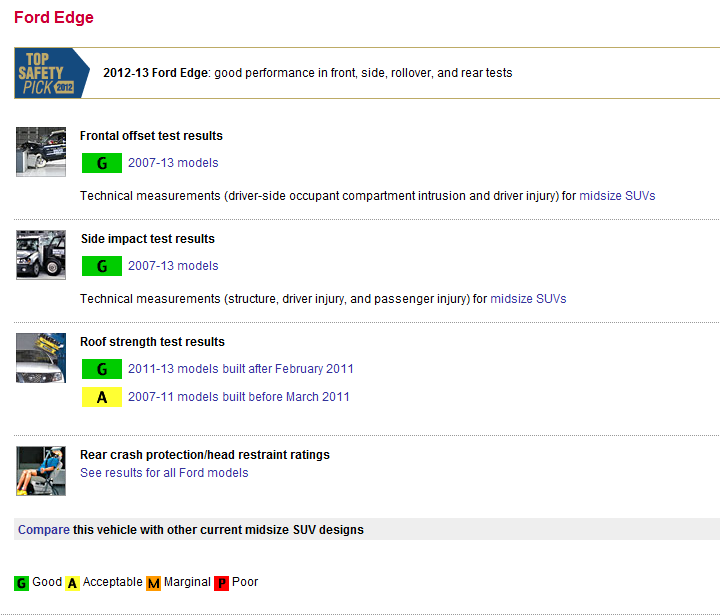Click the word Poor in the legend
720x615 pixels.
pos(245,582)
